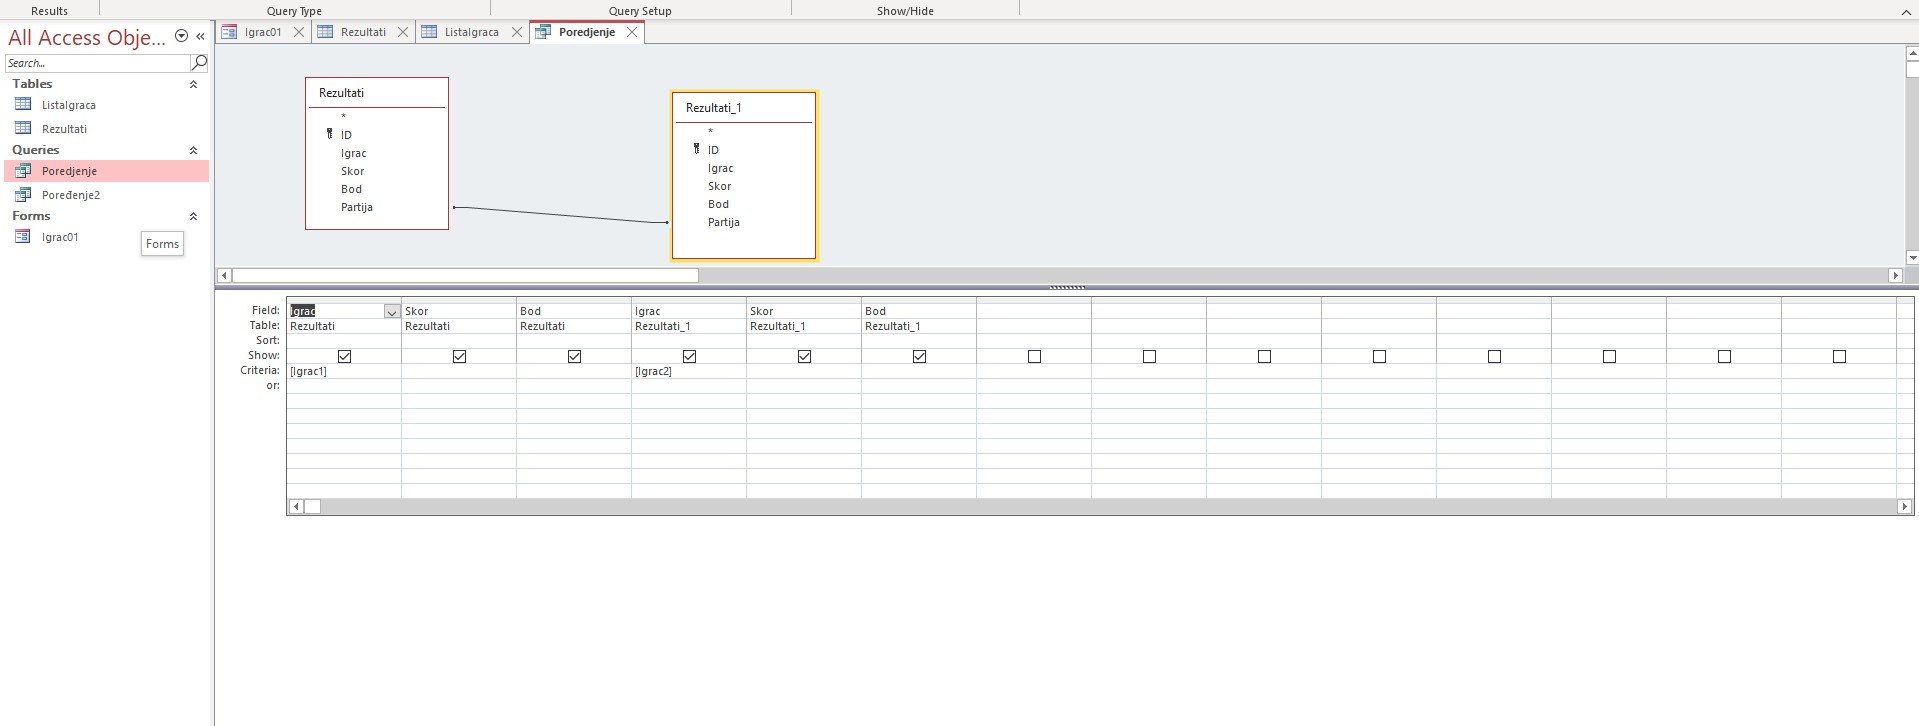Viewport: 1919px width, 726px height.
Task: Click the search magnifier icon in navigation pane
Action: (199, 63)
